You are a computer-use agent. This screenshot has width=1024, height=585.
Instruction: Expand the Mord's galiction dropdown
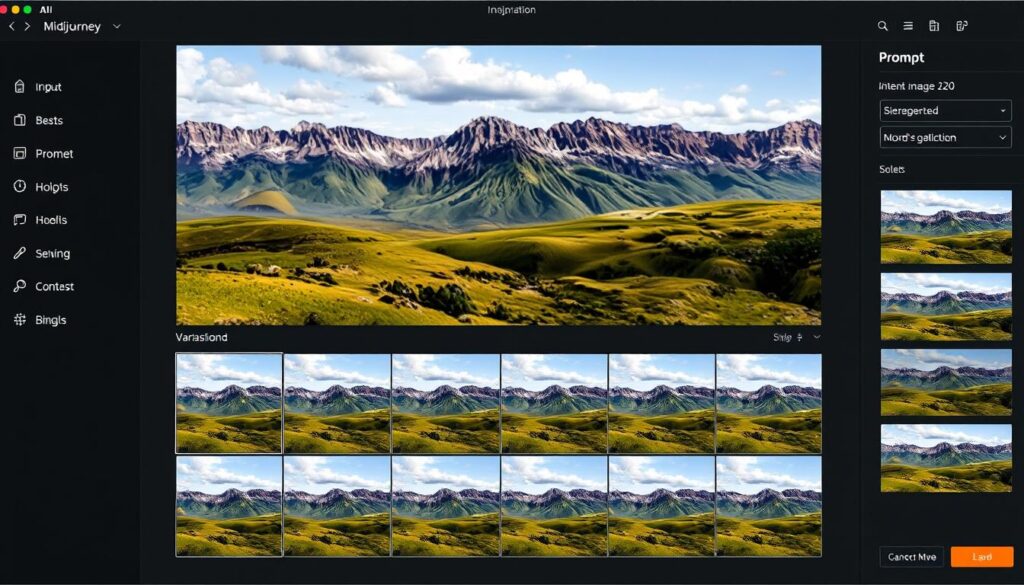coord(945,137)
